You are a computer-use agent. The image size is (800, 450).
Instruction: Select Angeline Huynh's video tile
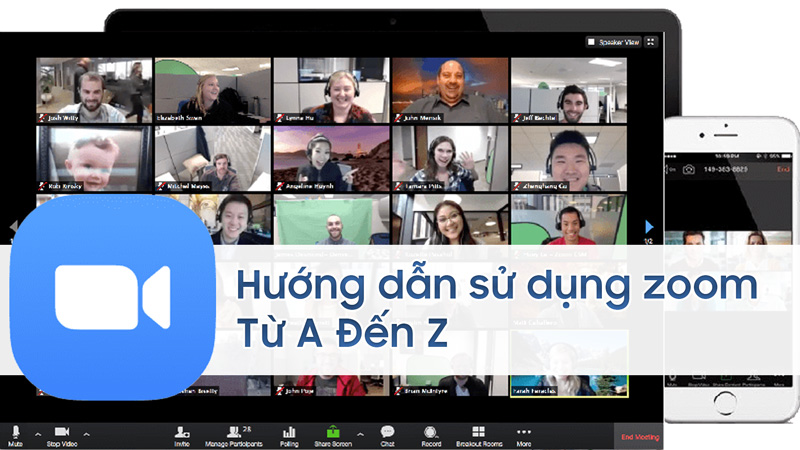pyautogui.click(x=331, y=159)
